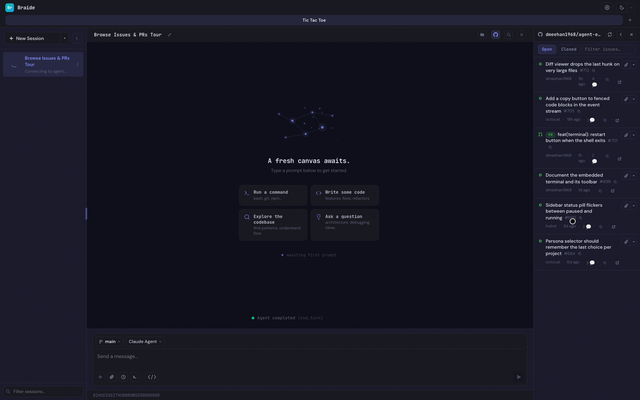Image resolution: width=640 pixels, height=400 pixels.
Task: Attach Diff viewer issue with paperclip
Action: coord(626,64)
